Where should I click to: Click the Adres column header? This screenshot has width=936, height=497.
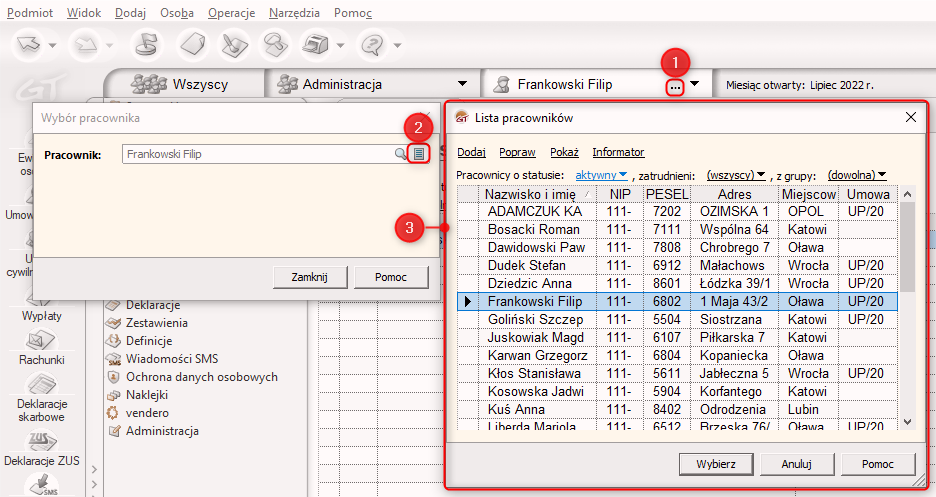pos(734,194)
